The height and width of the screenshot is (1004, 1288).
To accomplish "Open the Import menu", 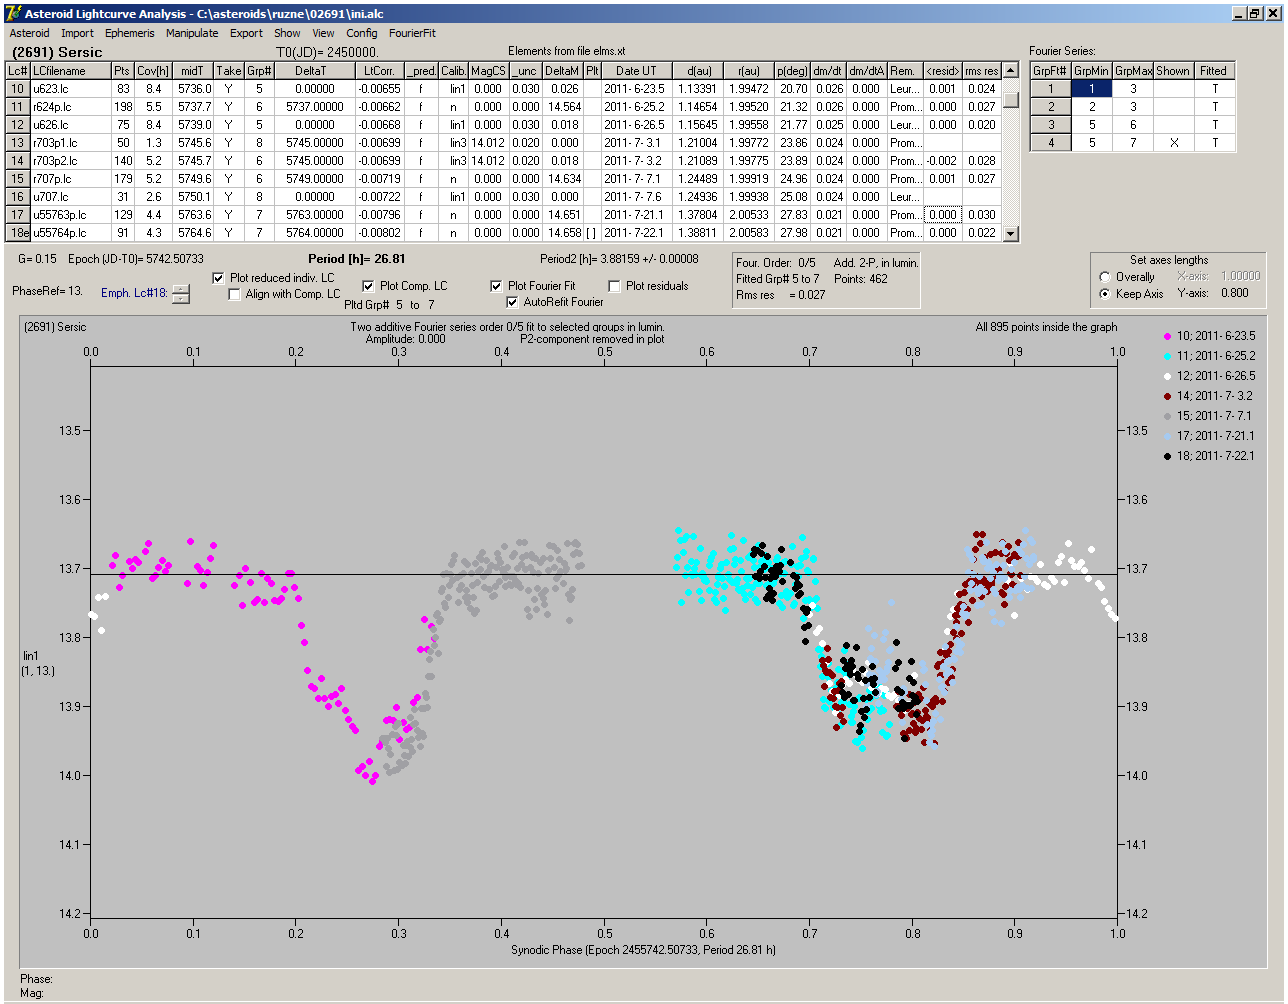I will (x=77, y=33).
